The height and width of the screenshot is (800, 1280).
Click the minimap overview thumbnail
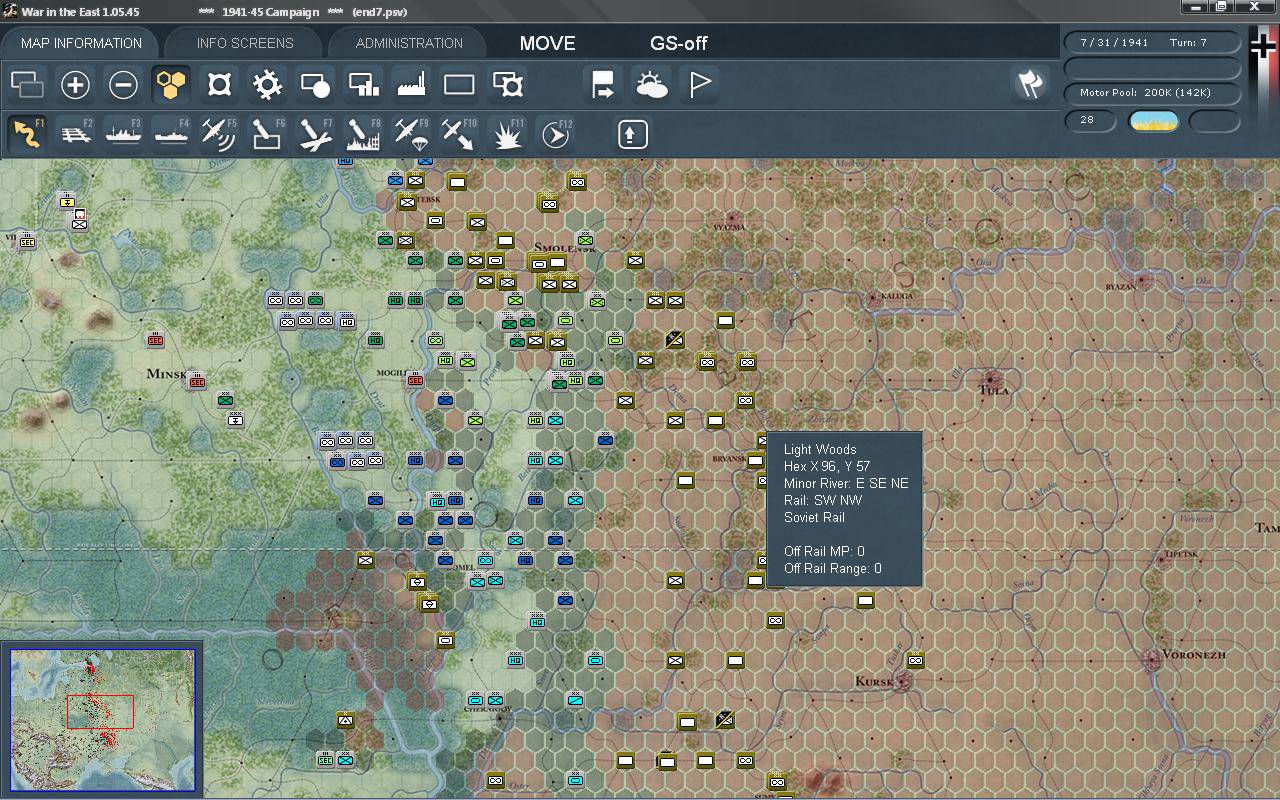click(x=102, y=718)
